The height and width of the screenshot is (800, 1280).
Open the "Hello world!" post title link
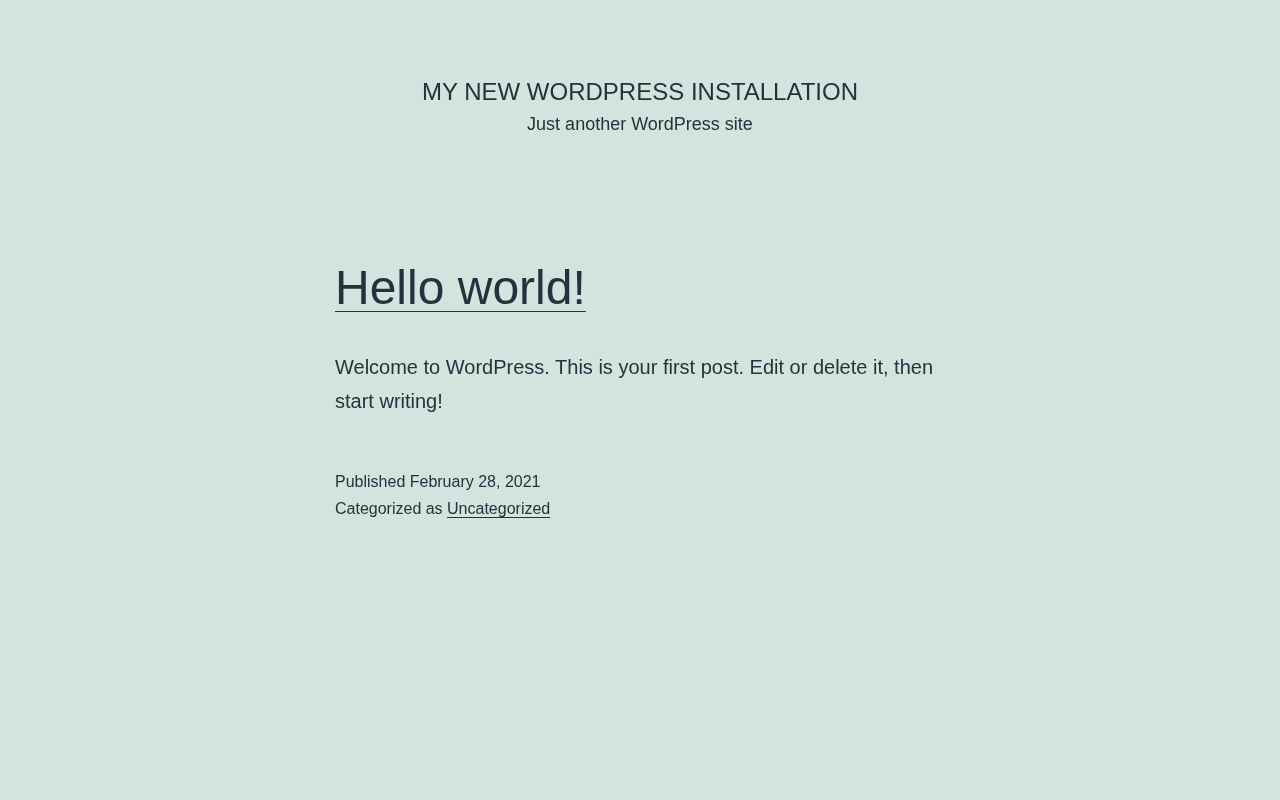[460, 288]
